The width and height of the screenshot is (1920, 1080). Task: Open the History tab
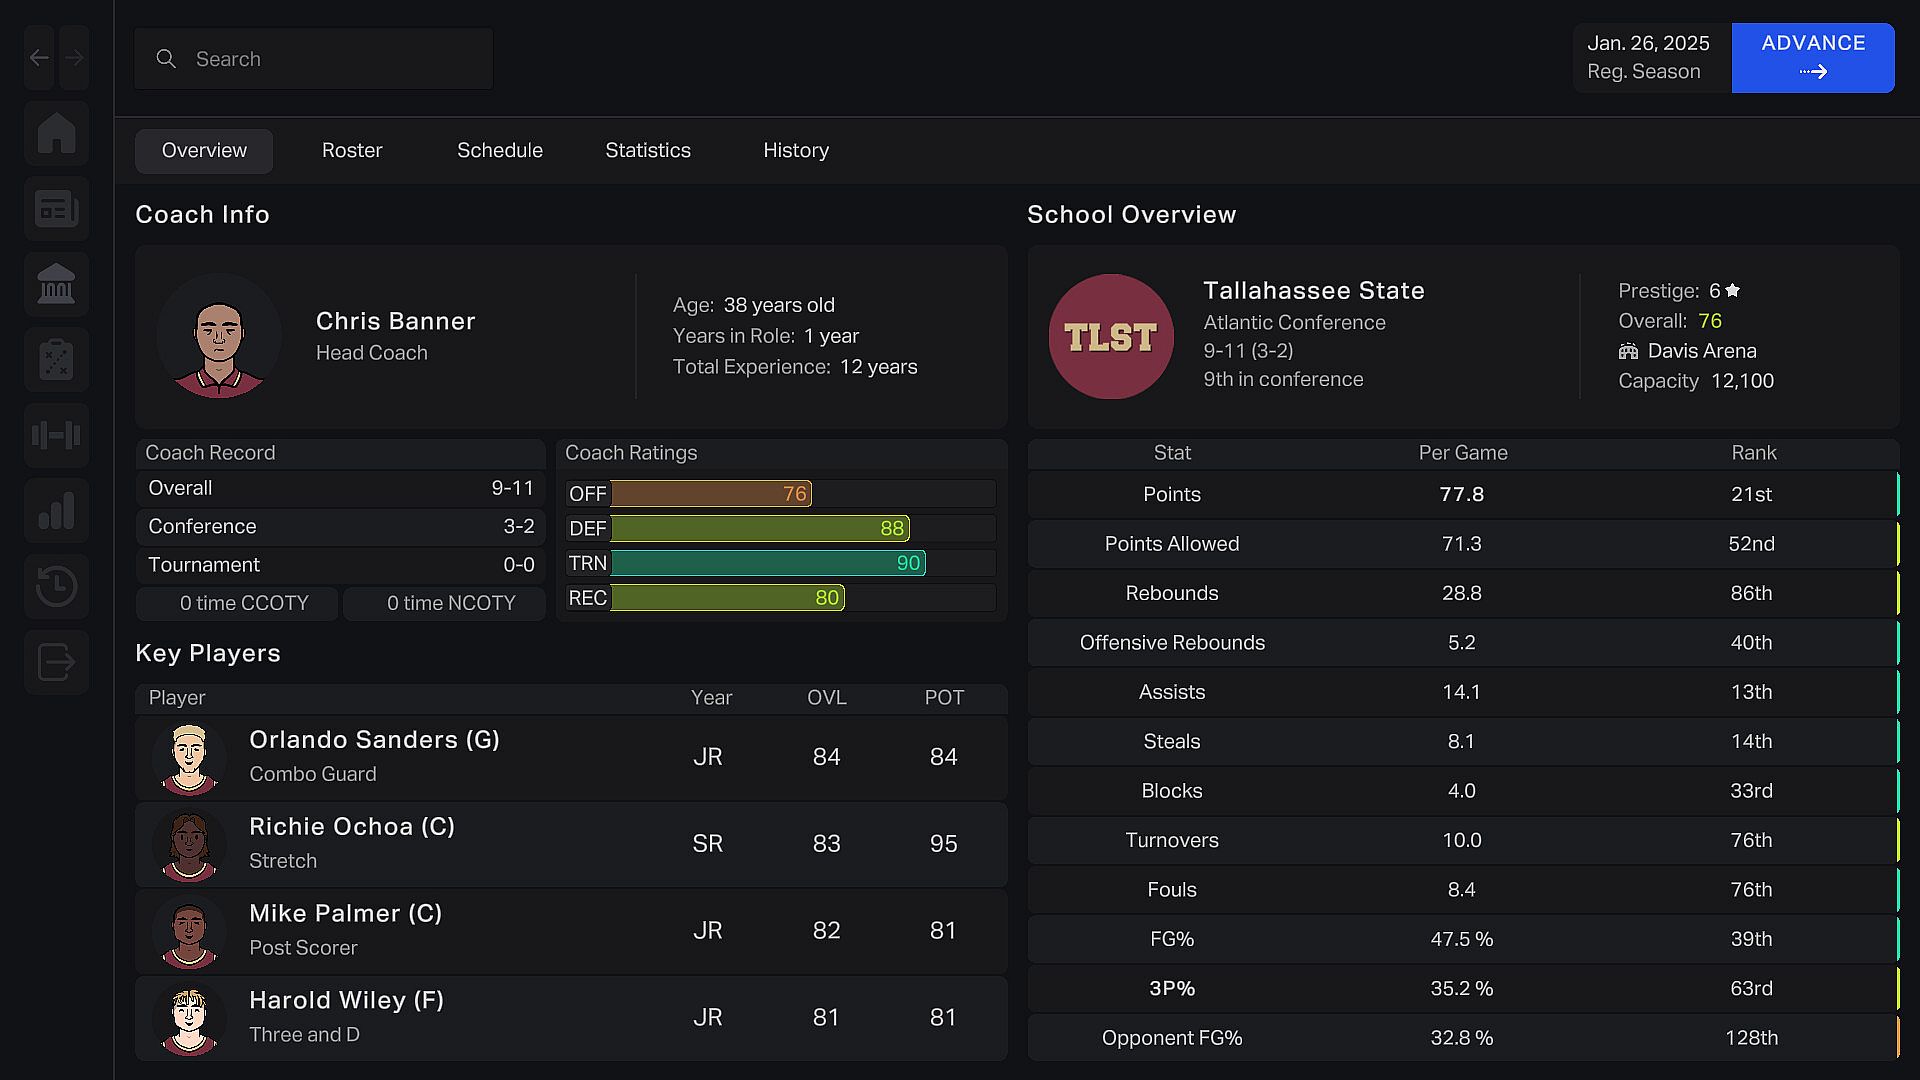tap(796, 151)
